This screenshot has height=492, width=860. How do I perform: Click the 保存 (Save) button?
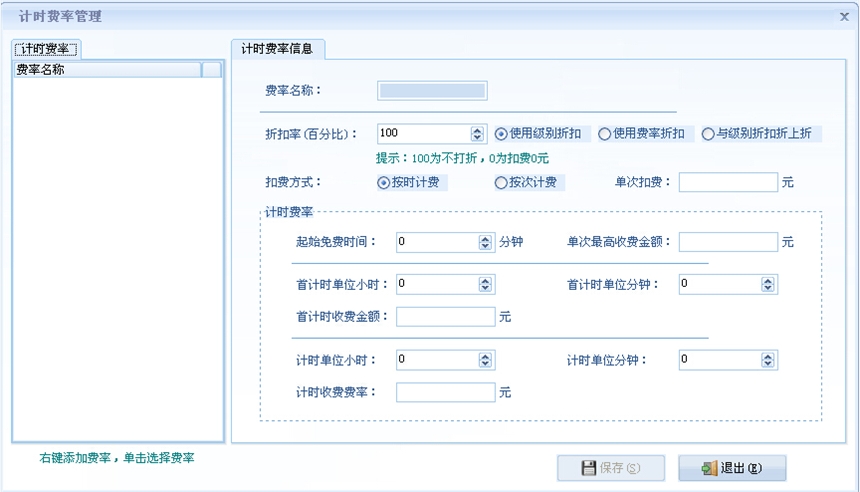611,468
